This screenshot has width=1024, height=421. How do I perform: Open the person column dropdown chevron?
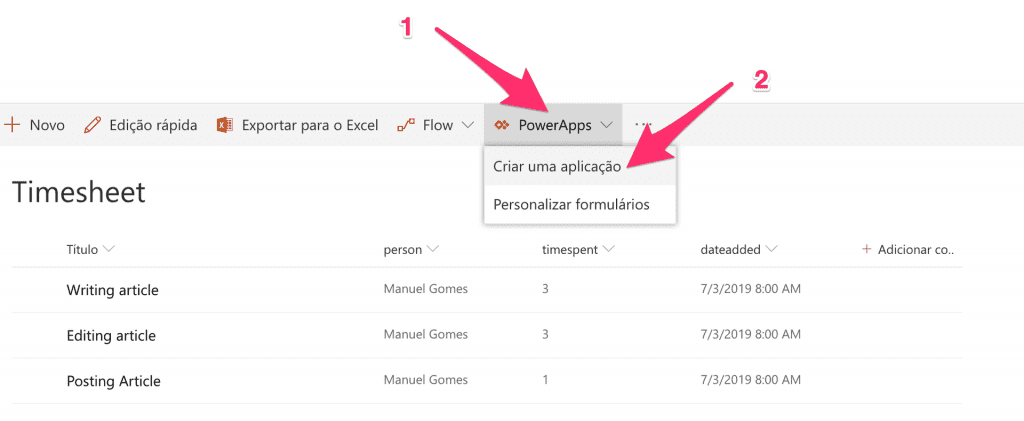pyautogui.click(x=432, y=249)
